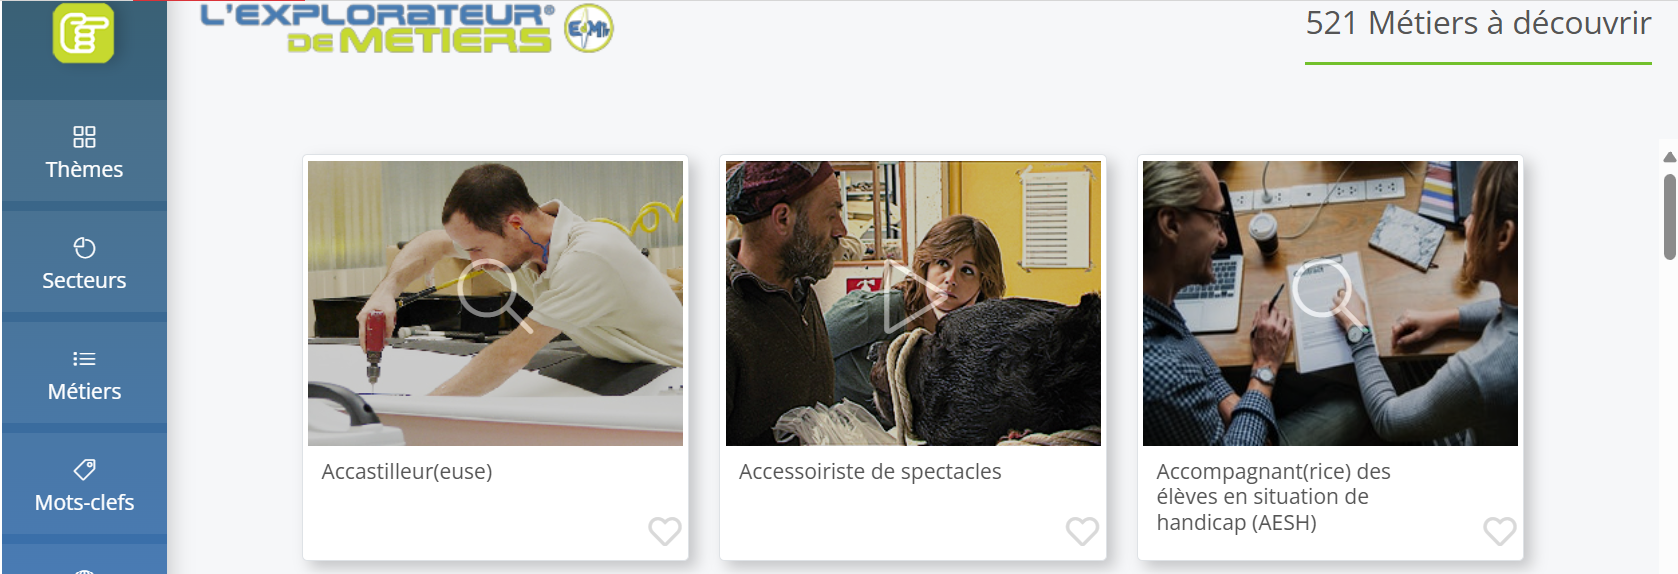1678x574 pixels.
Task: Open the Métiers list icon
Action: [84, 359]
